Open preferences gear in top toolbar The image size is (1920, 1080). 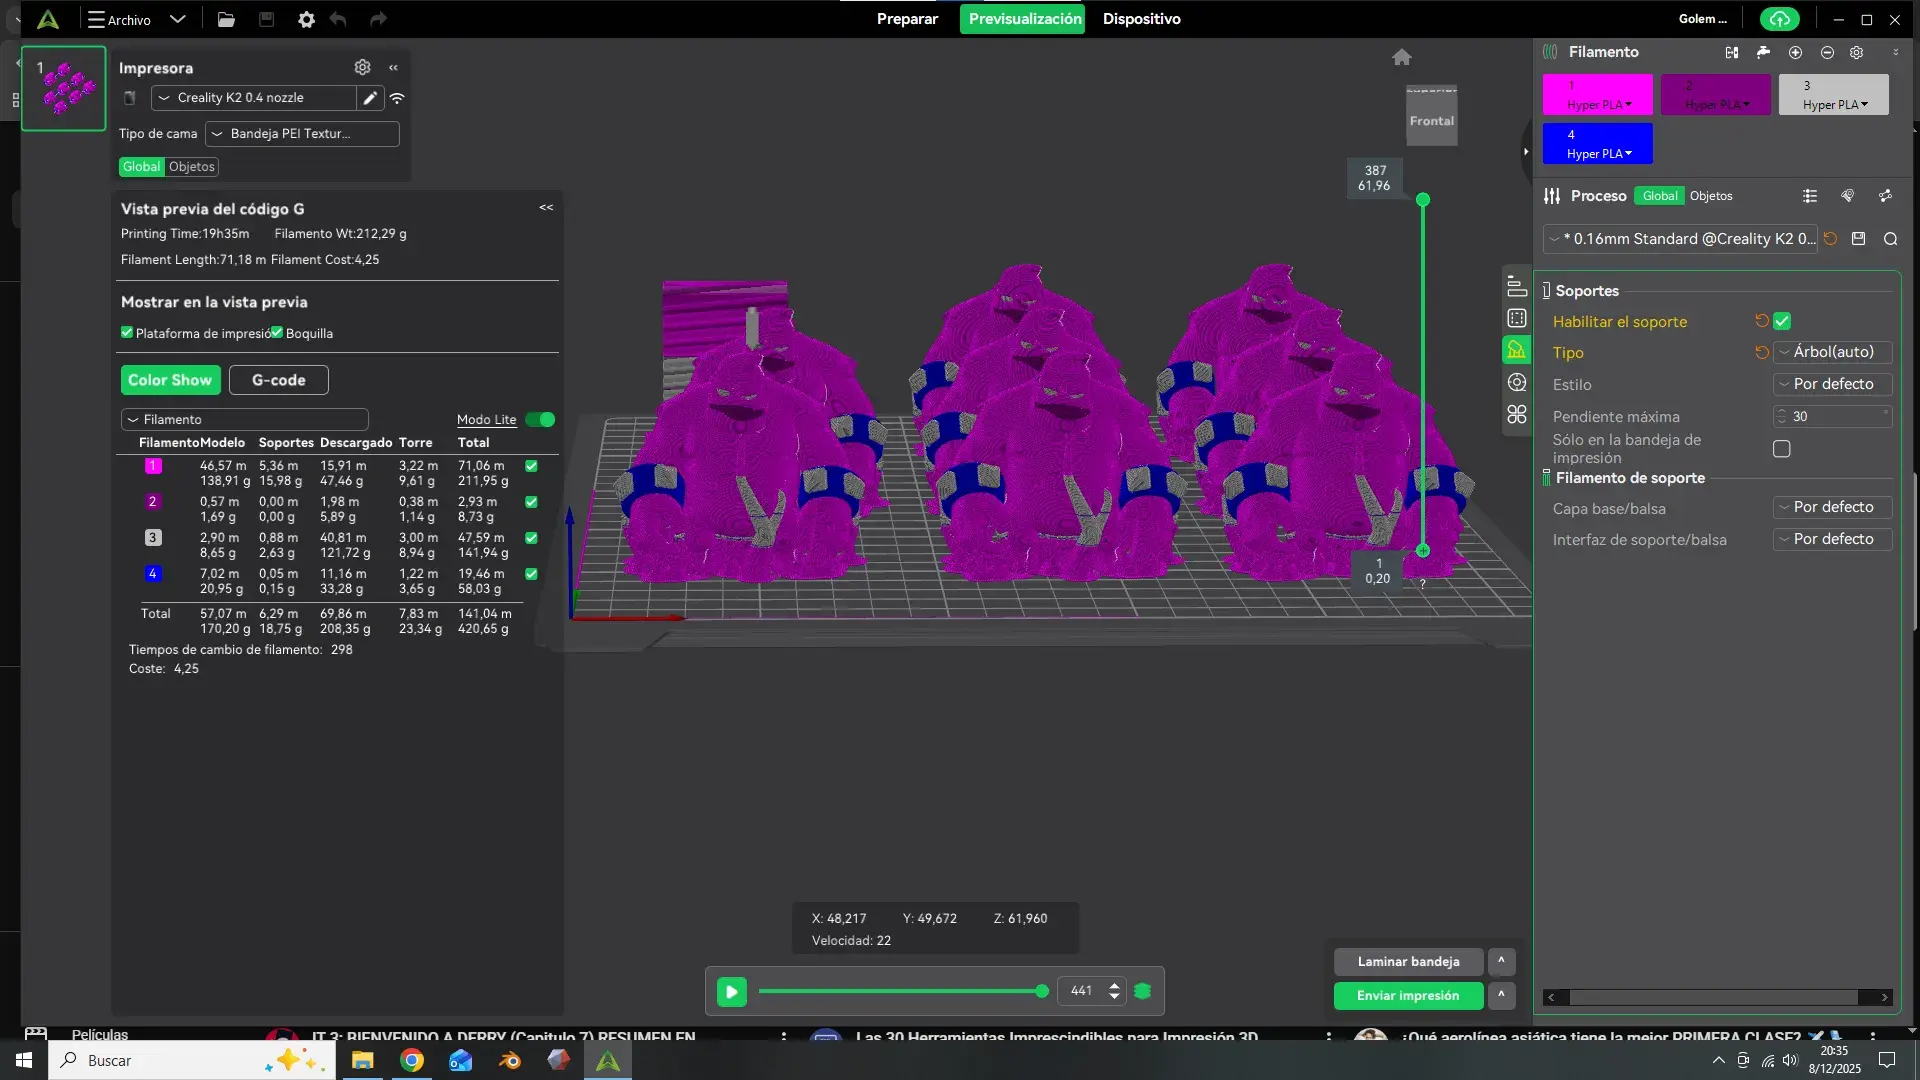pos(306,19)
